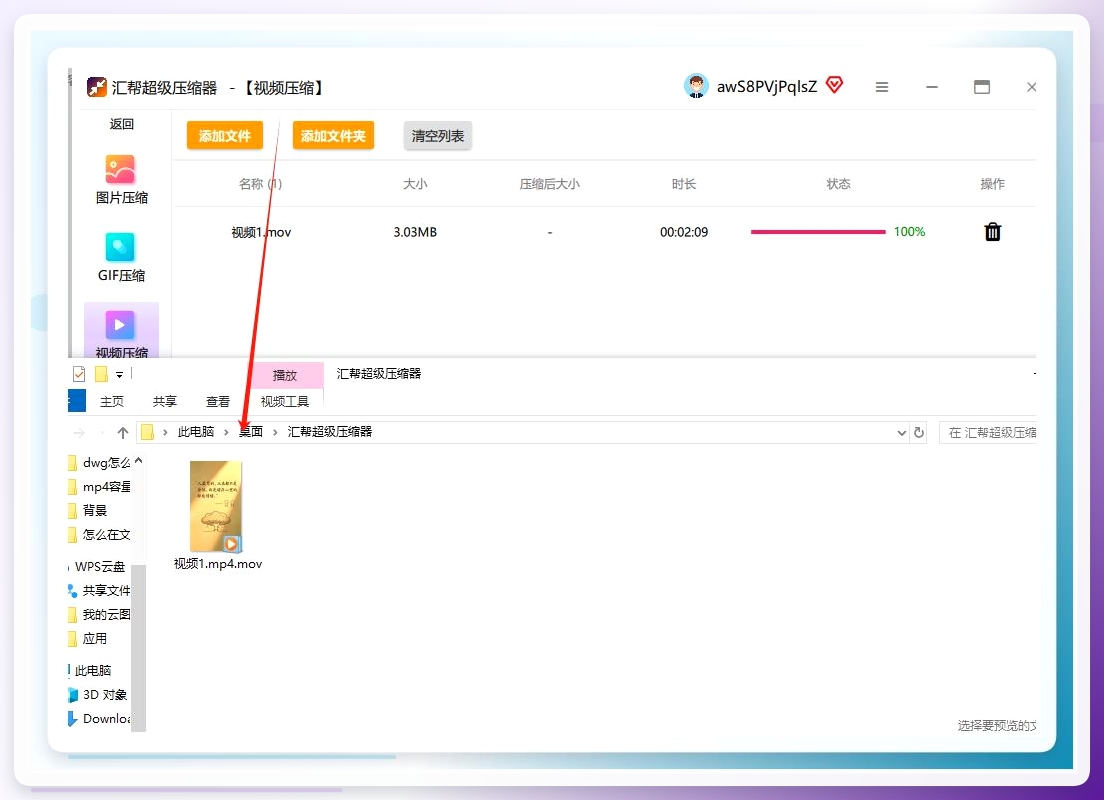Click the 3.03MB size cell
1104x800 pixels.
click(x=415, y=232)
